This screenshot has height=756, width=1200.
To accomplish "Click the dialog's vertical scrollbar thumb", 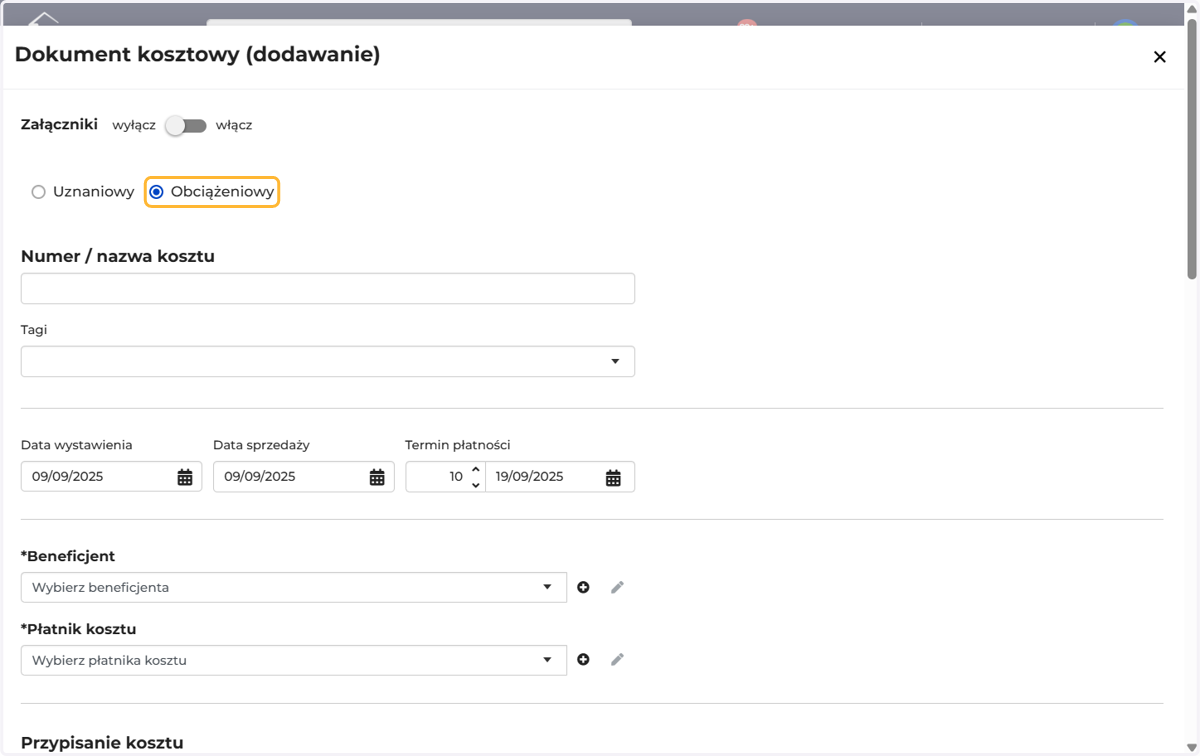I will pyautogui.click(x=1192, y=150).
